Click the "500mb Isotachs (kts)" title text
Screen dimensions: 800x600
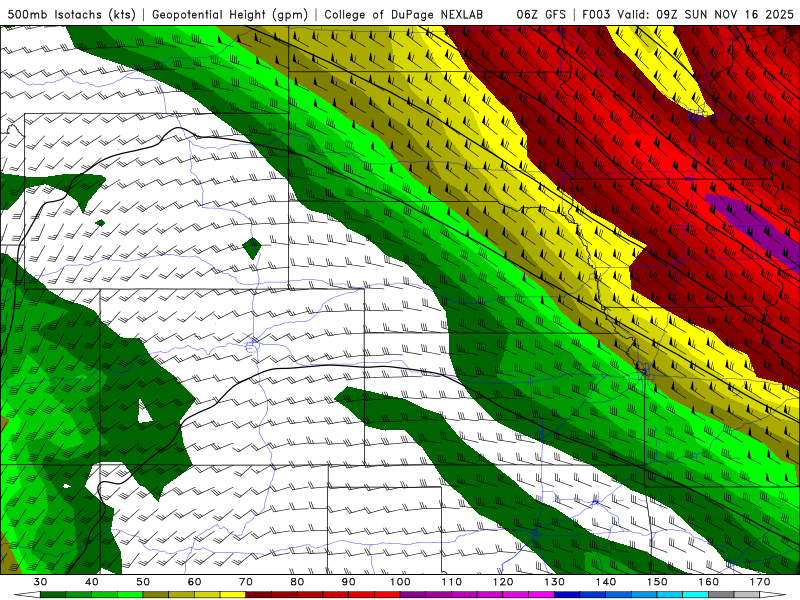click(x=71, y=15)
